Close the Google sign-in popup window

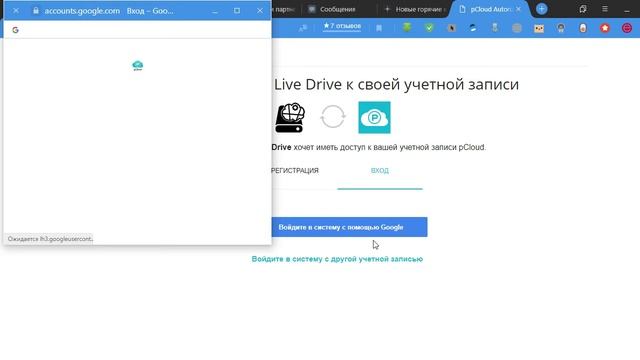click(260, 11)
